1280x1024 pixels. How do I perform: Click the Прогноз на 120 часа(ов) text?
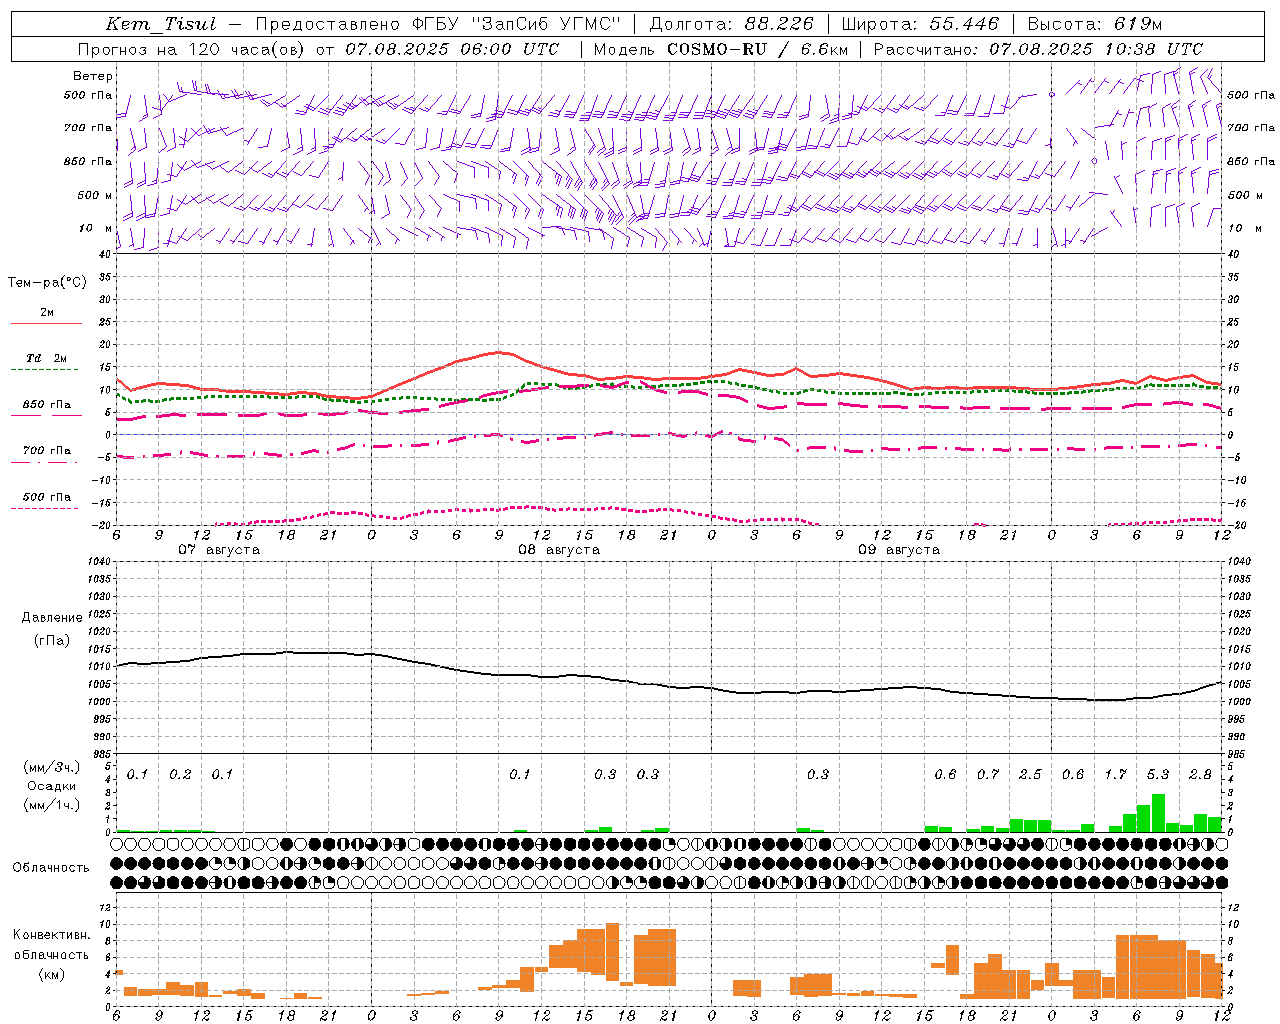click(x=193, y=49)
